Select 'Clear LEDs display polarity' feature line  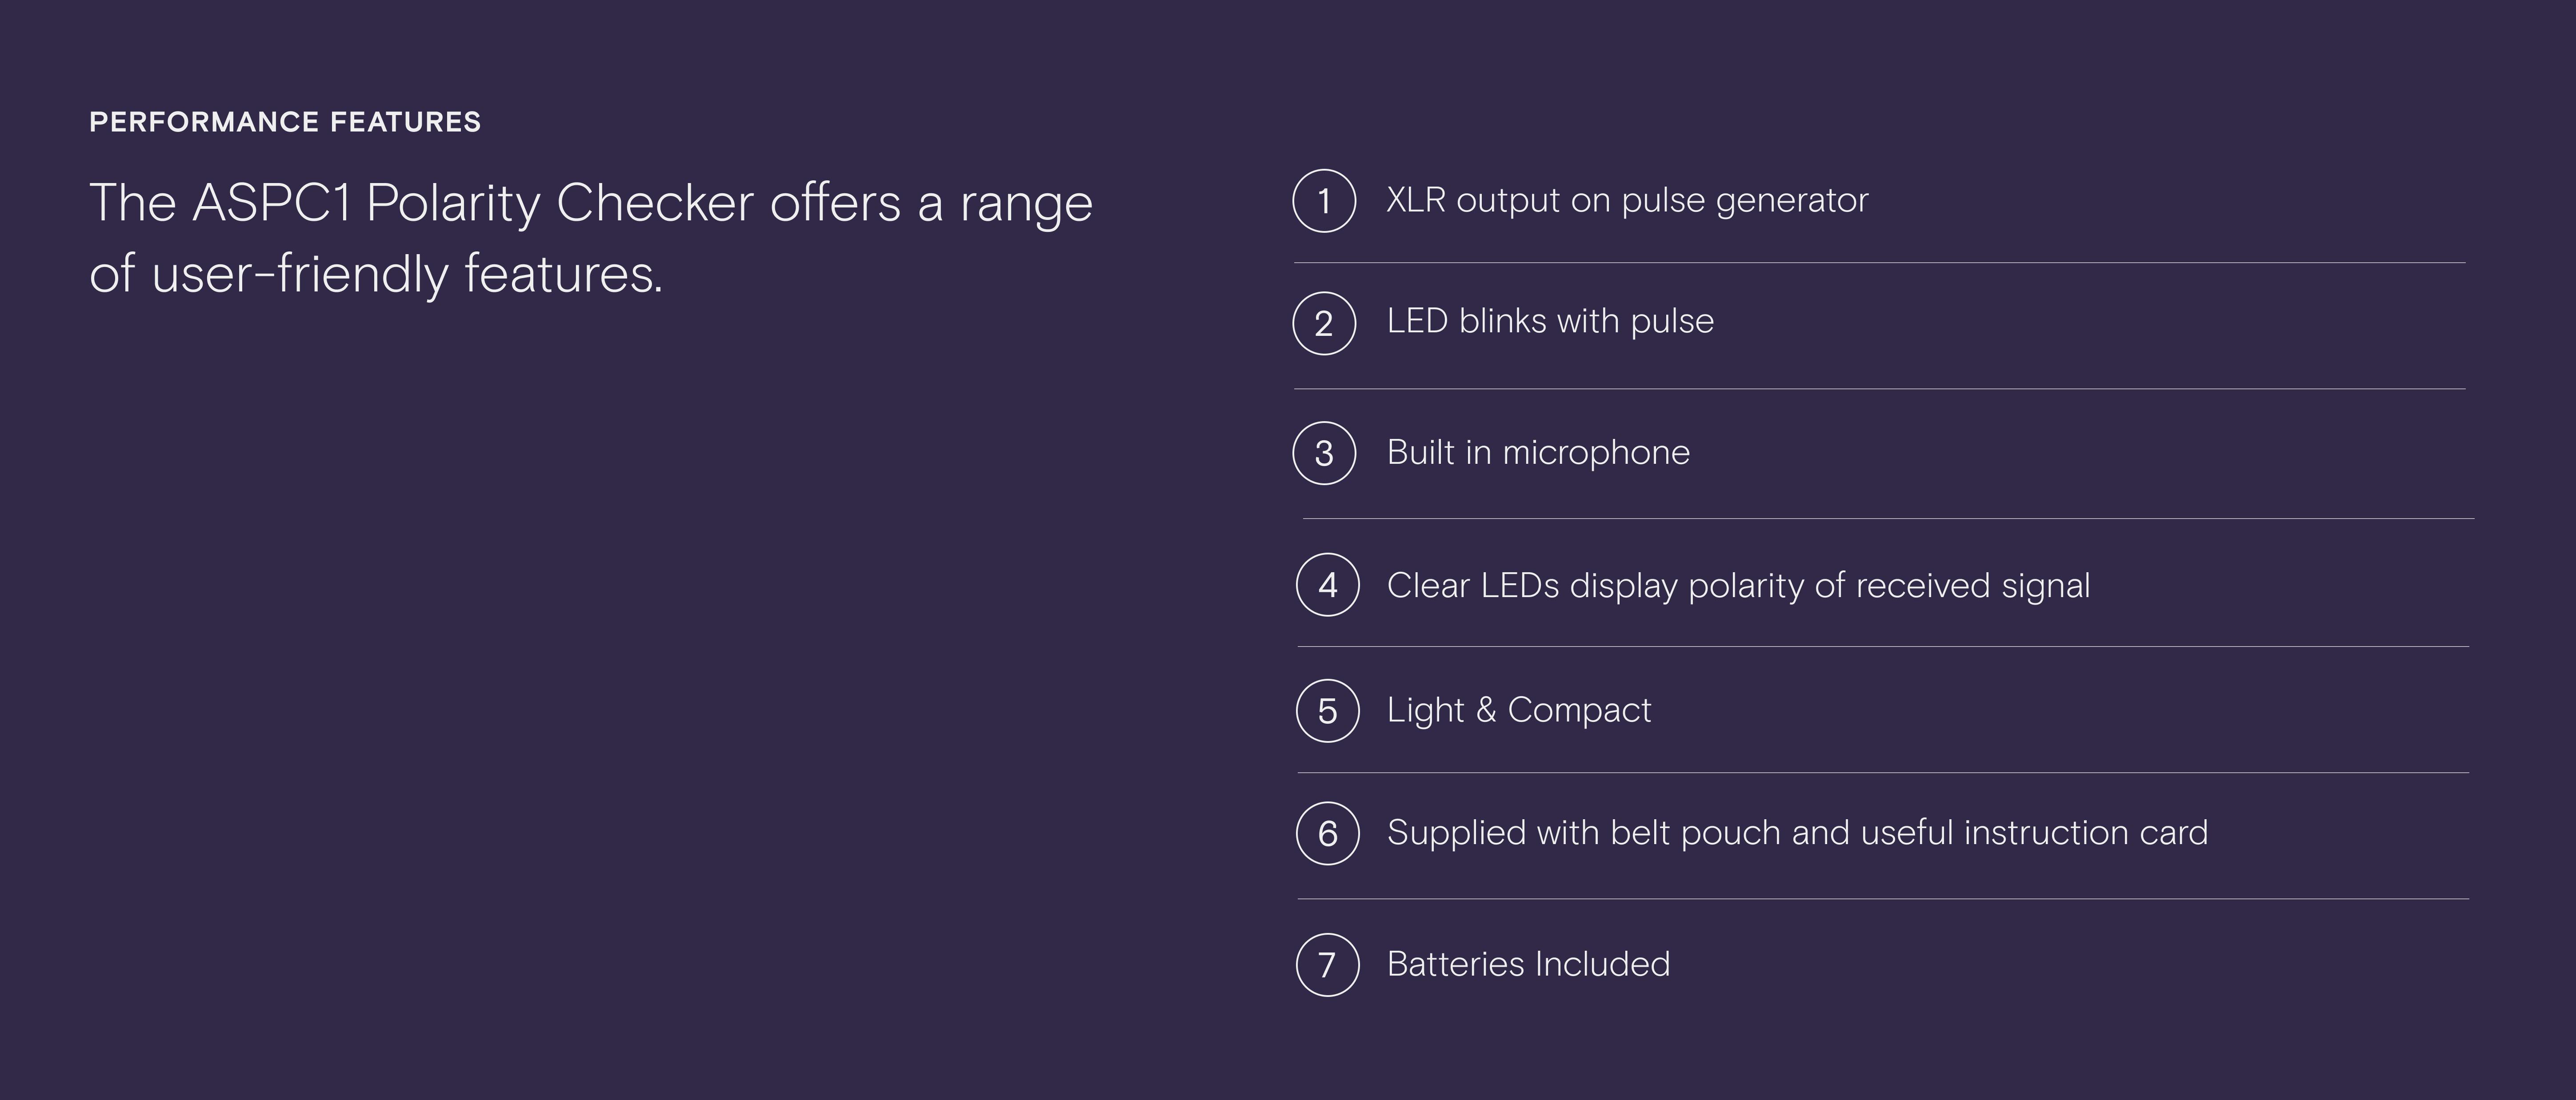pyautogui.click(x=1738, y=585)
